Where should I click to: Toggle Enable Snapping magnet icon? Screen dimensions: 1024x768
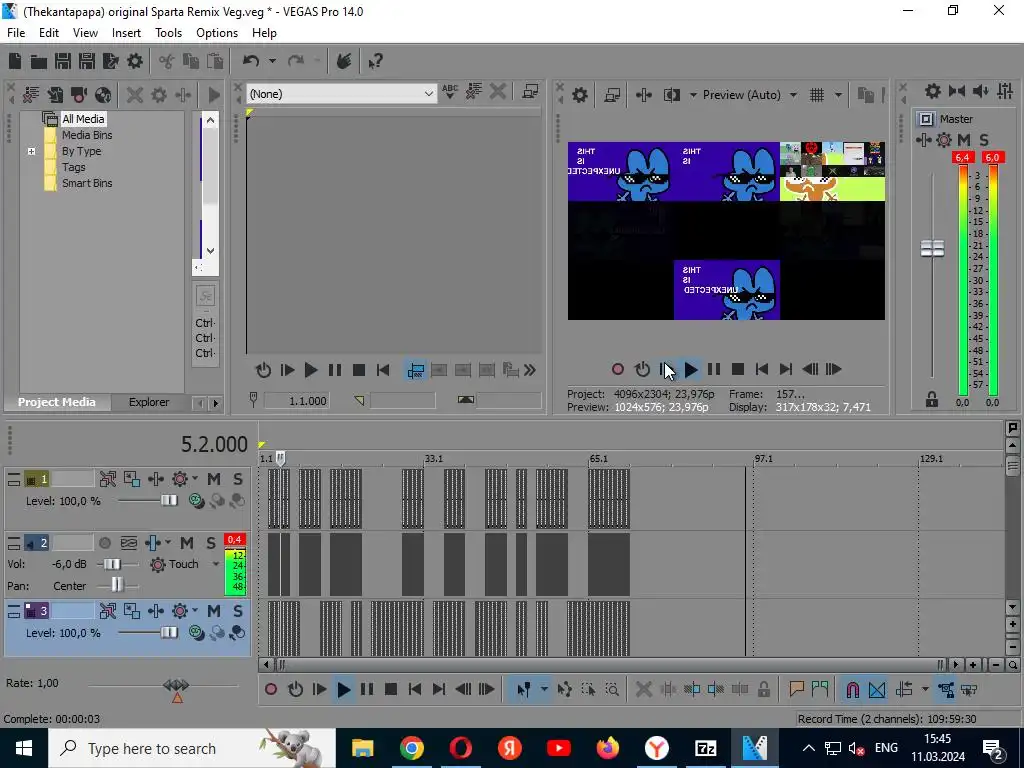[x=852, y=689]
